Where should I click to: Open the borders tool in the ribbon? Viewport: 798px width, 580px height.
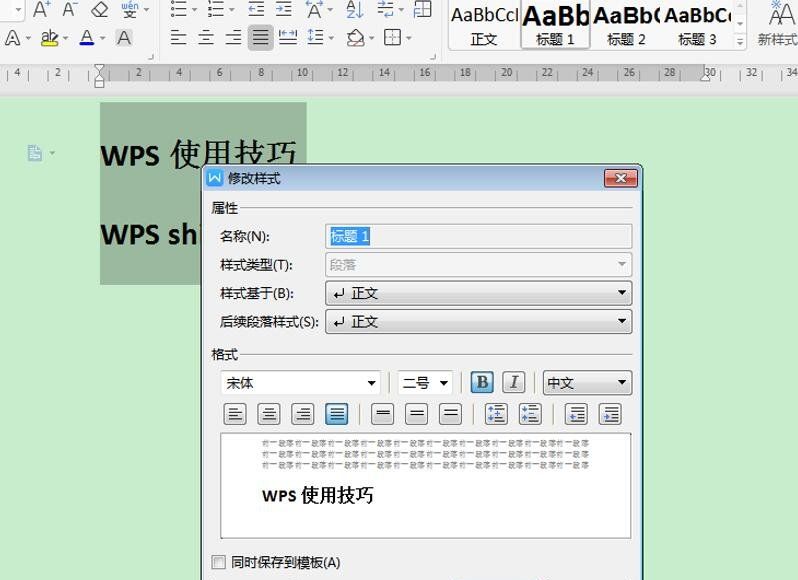pos(392,38)
